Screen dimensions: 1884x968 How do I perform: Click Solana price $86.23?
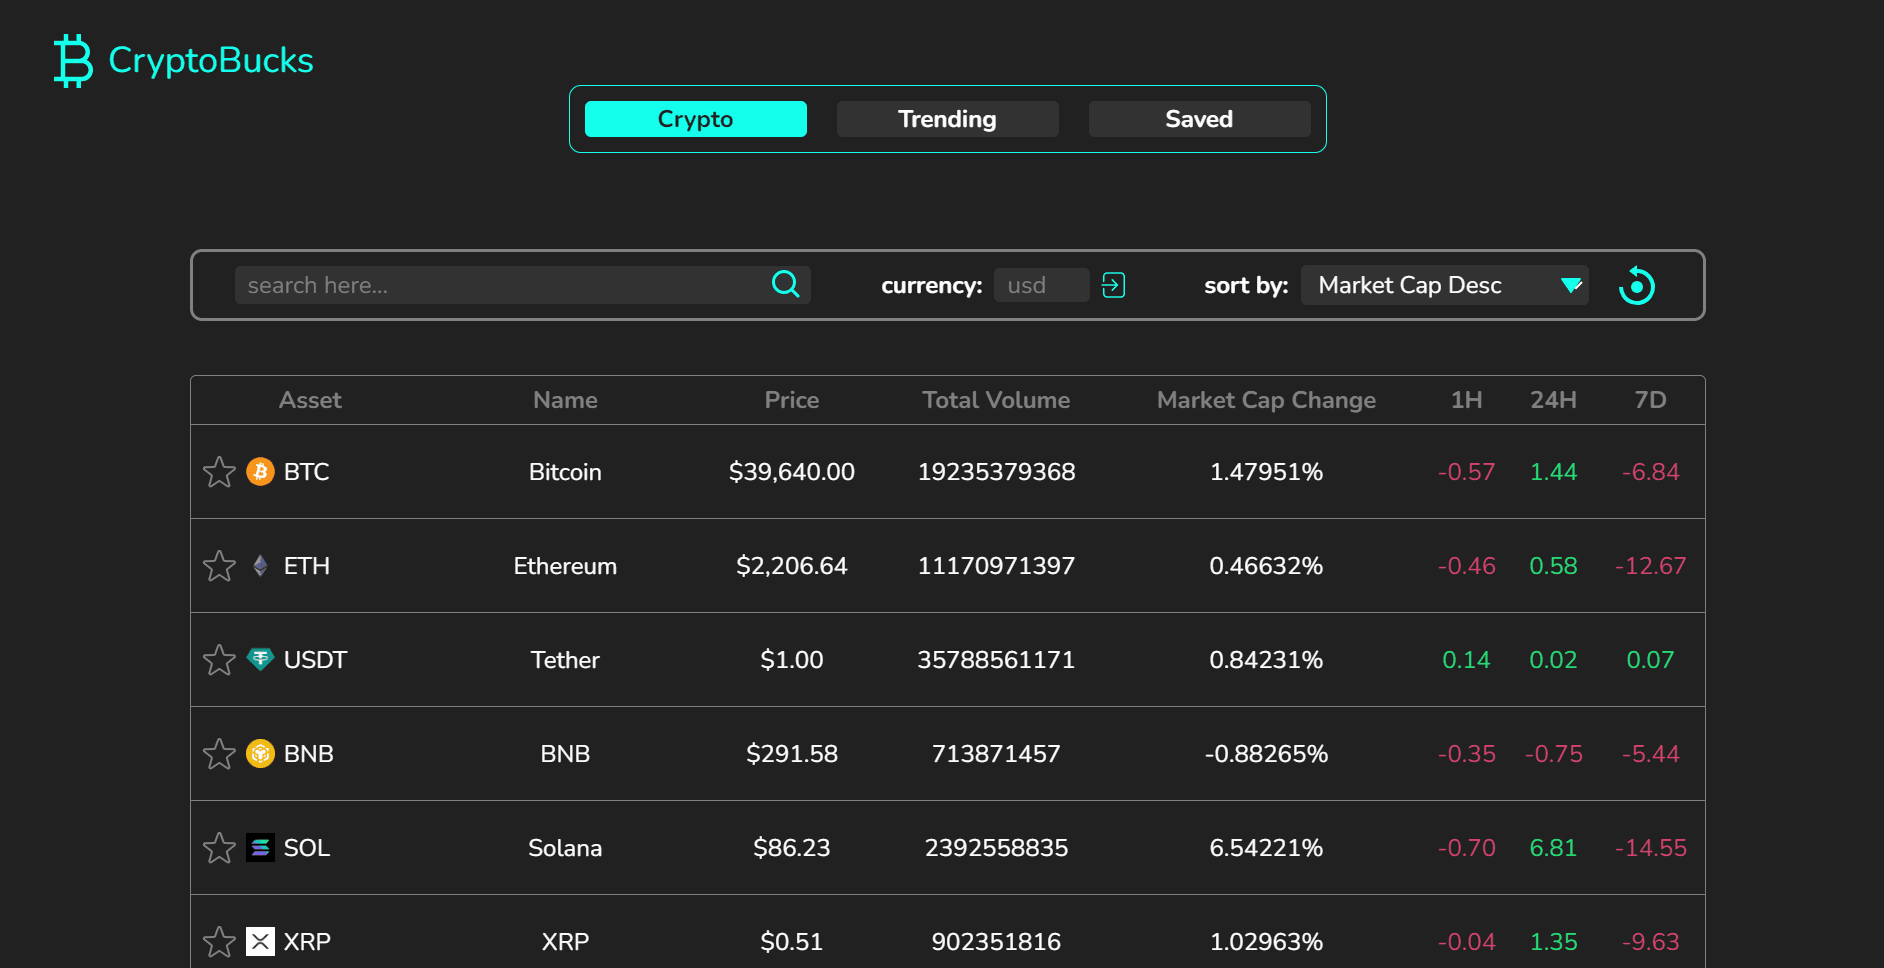[x=792, y=848]
